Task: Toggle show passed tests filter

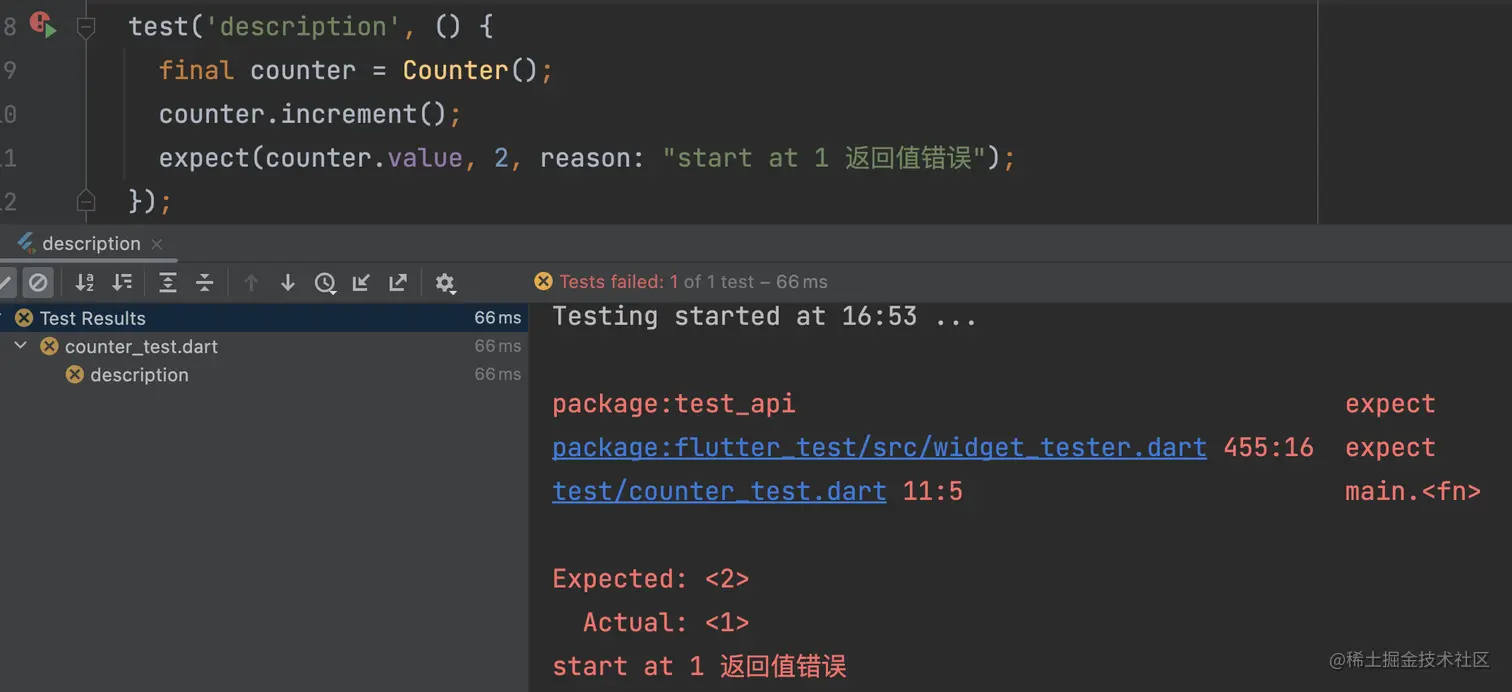Action: click(5, 283)
